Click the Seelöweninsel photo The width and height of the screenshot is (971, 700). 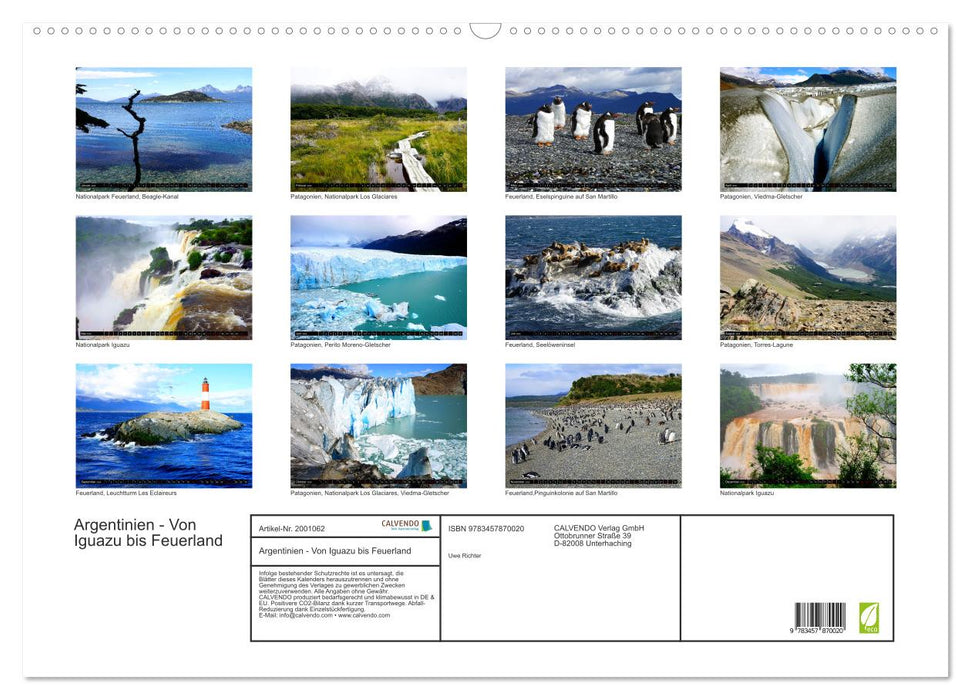(x=593, y=276)
